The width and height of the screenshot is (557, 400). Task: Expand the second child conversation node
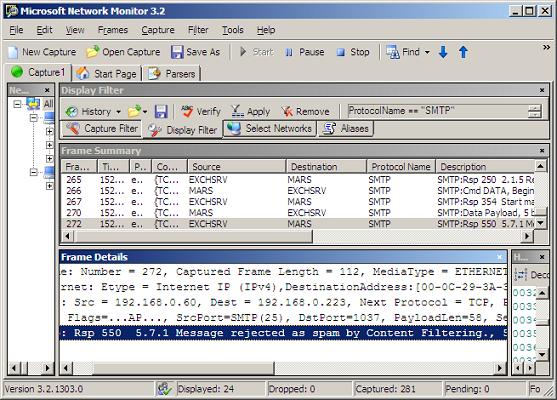(x=49, y=145)
